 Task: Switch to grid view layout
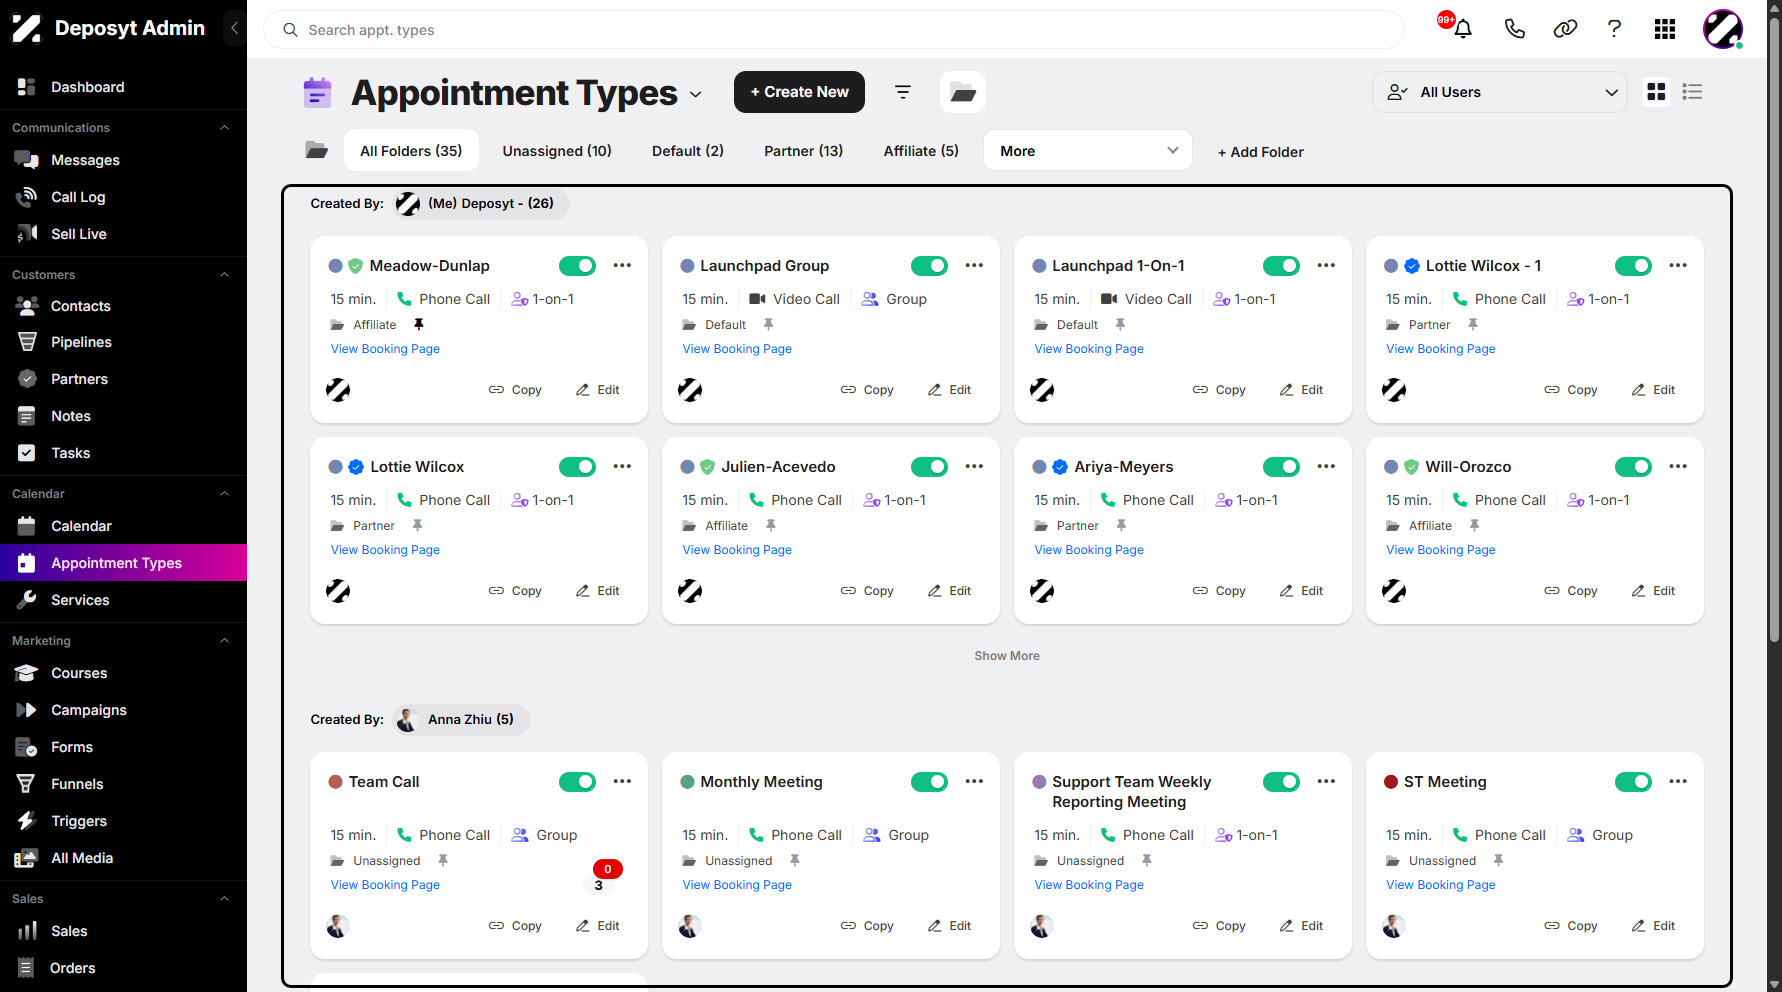pos(1656,92)
